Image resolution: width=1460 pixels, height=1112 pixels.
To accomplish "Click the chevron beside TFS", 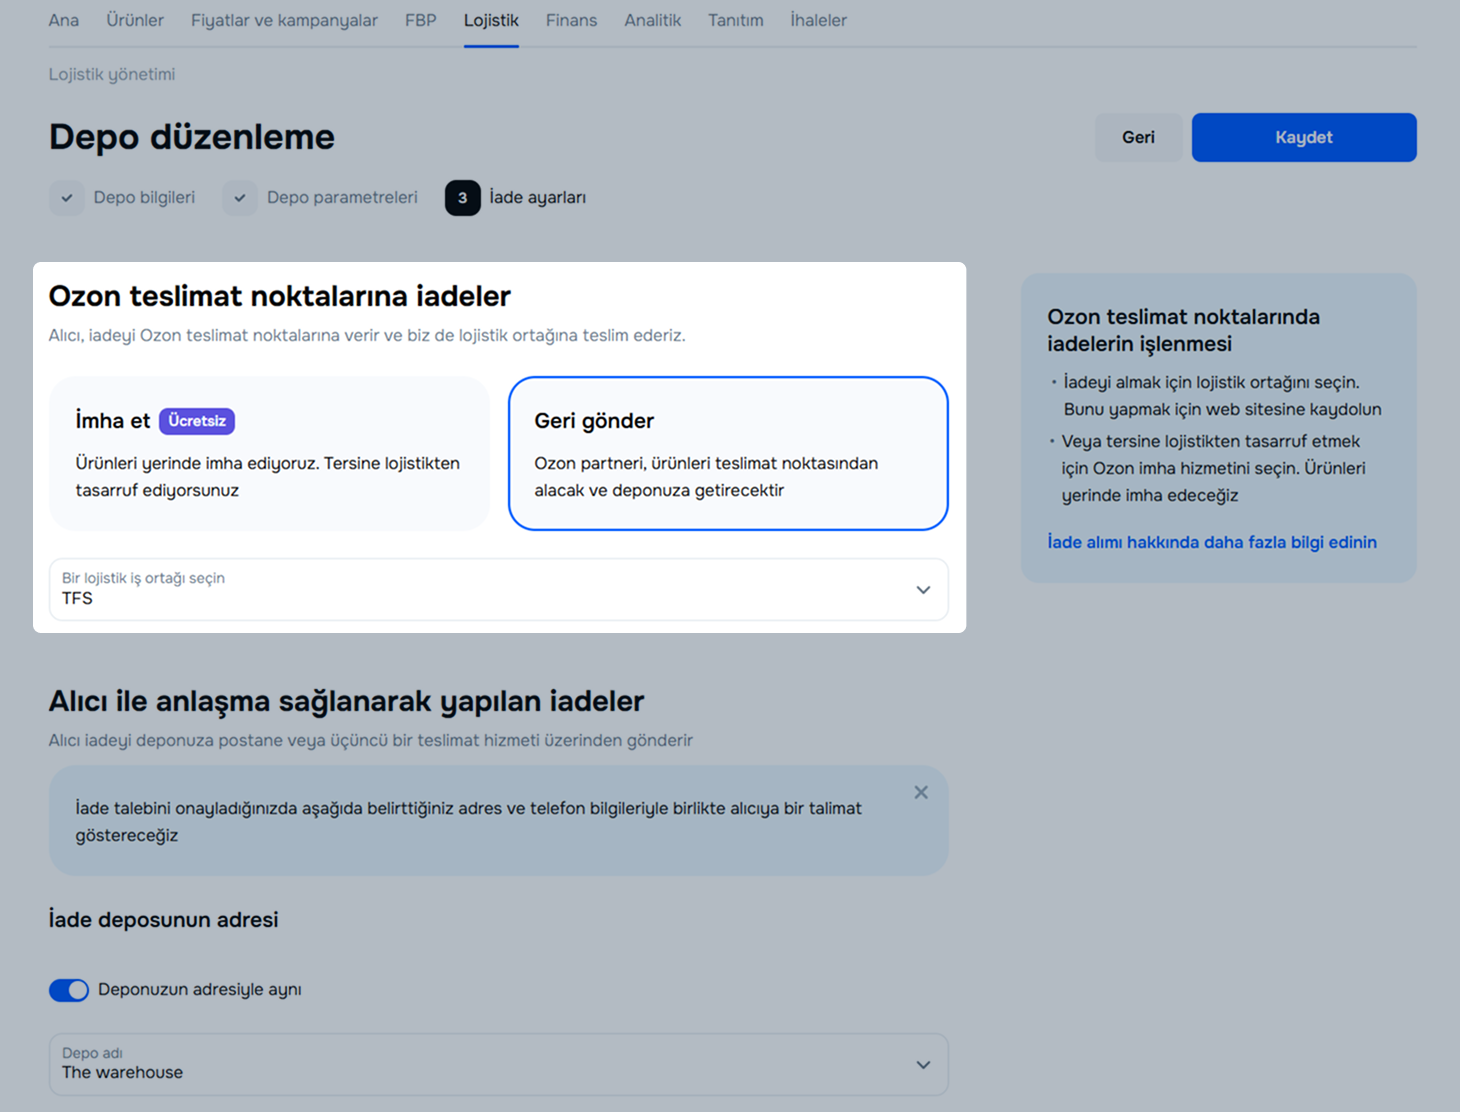I will click(x=923, y=590).
